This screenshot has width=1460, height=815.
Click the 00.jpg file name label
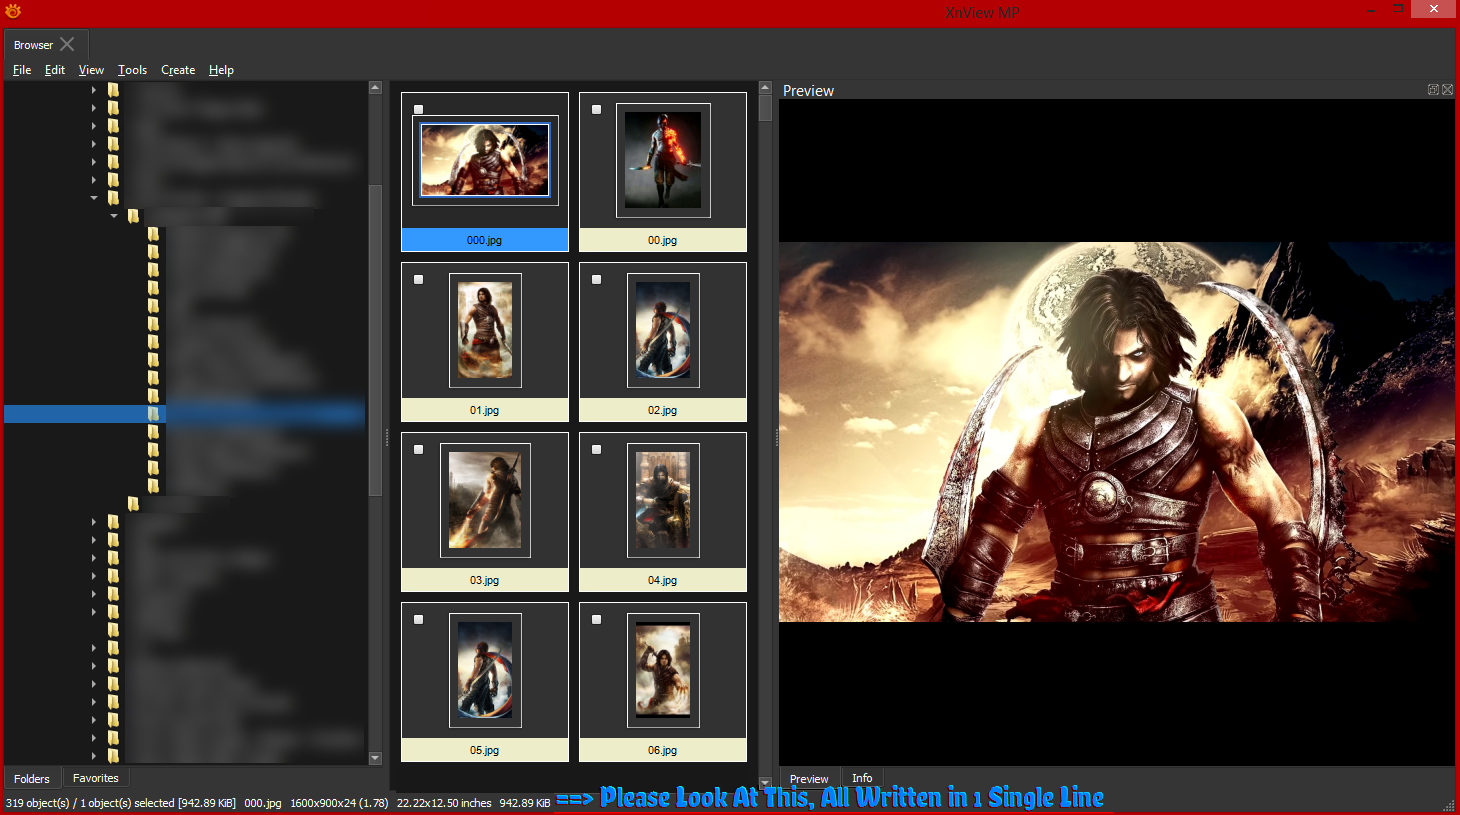coord(663,240)
